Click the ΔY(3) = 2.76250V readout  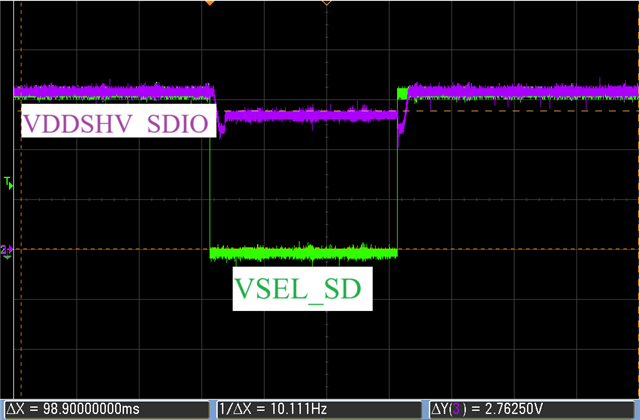[x=532, y=409]
